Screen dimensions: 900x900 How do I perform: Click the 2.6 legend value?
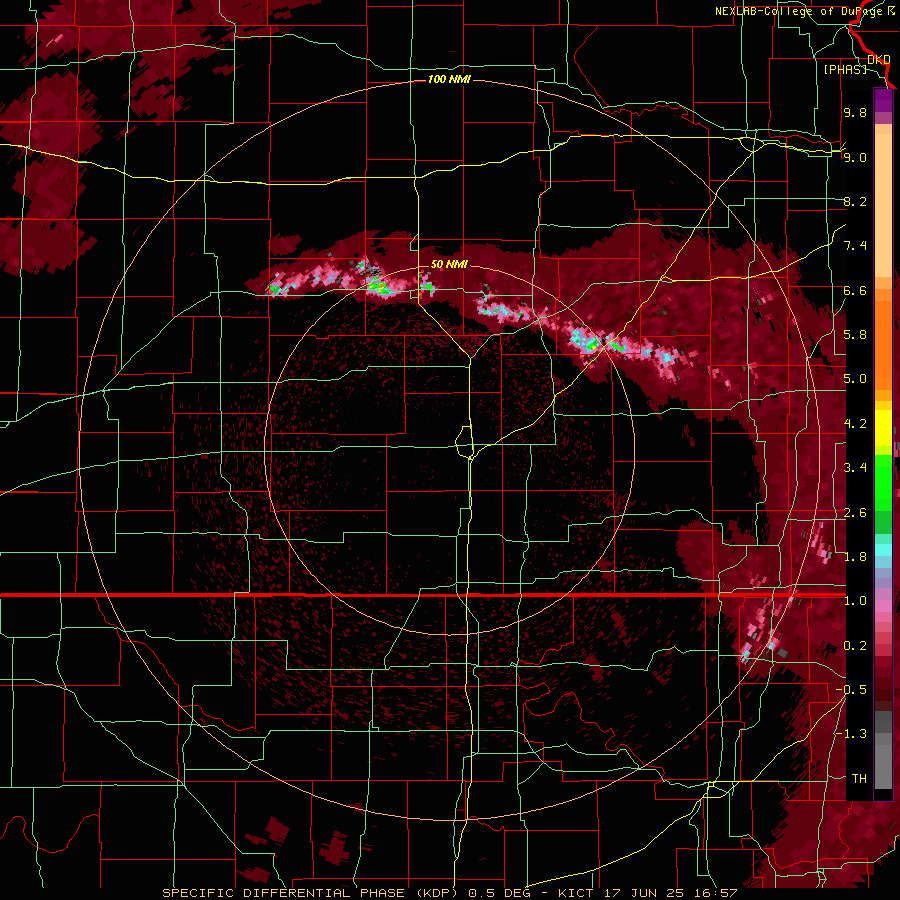click(x=855, y=513)
